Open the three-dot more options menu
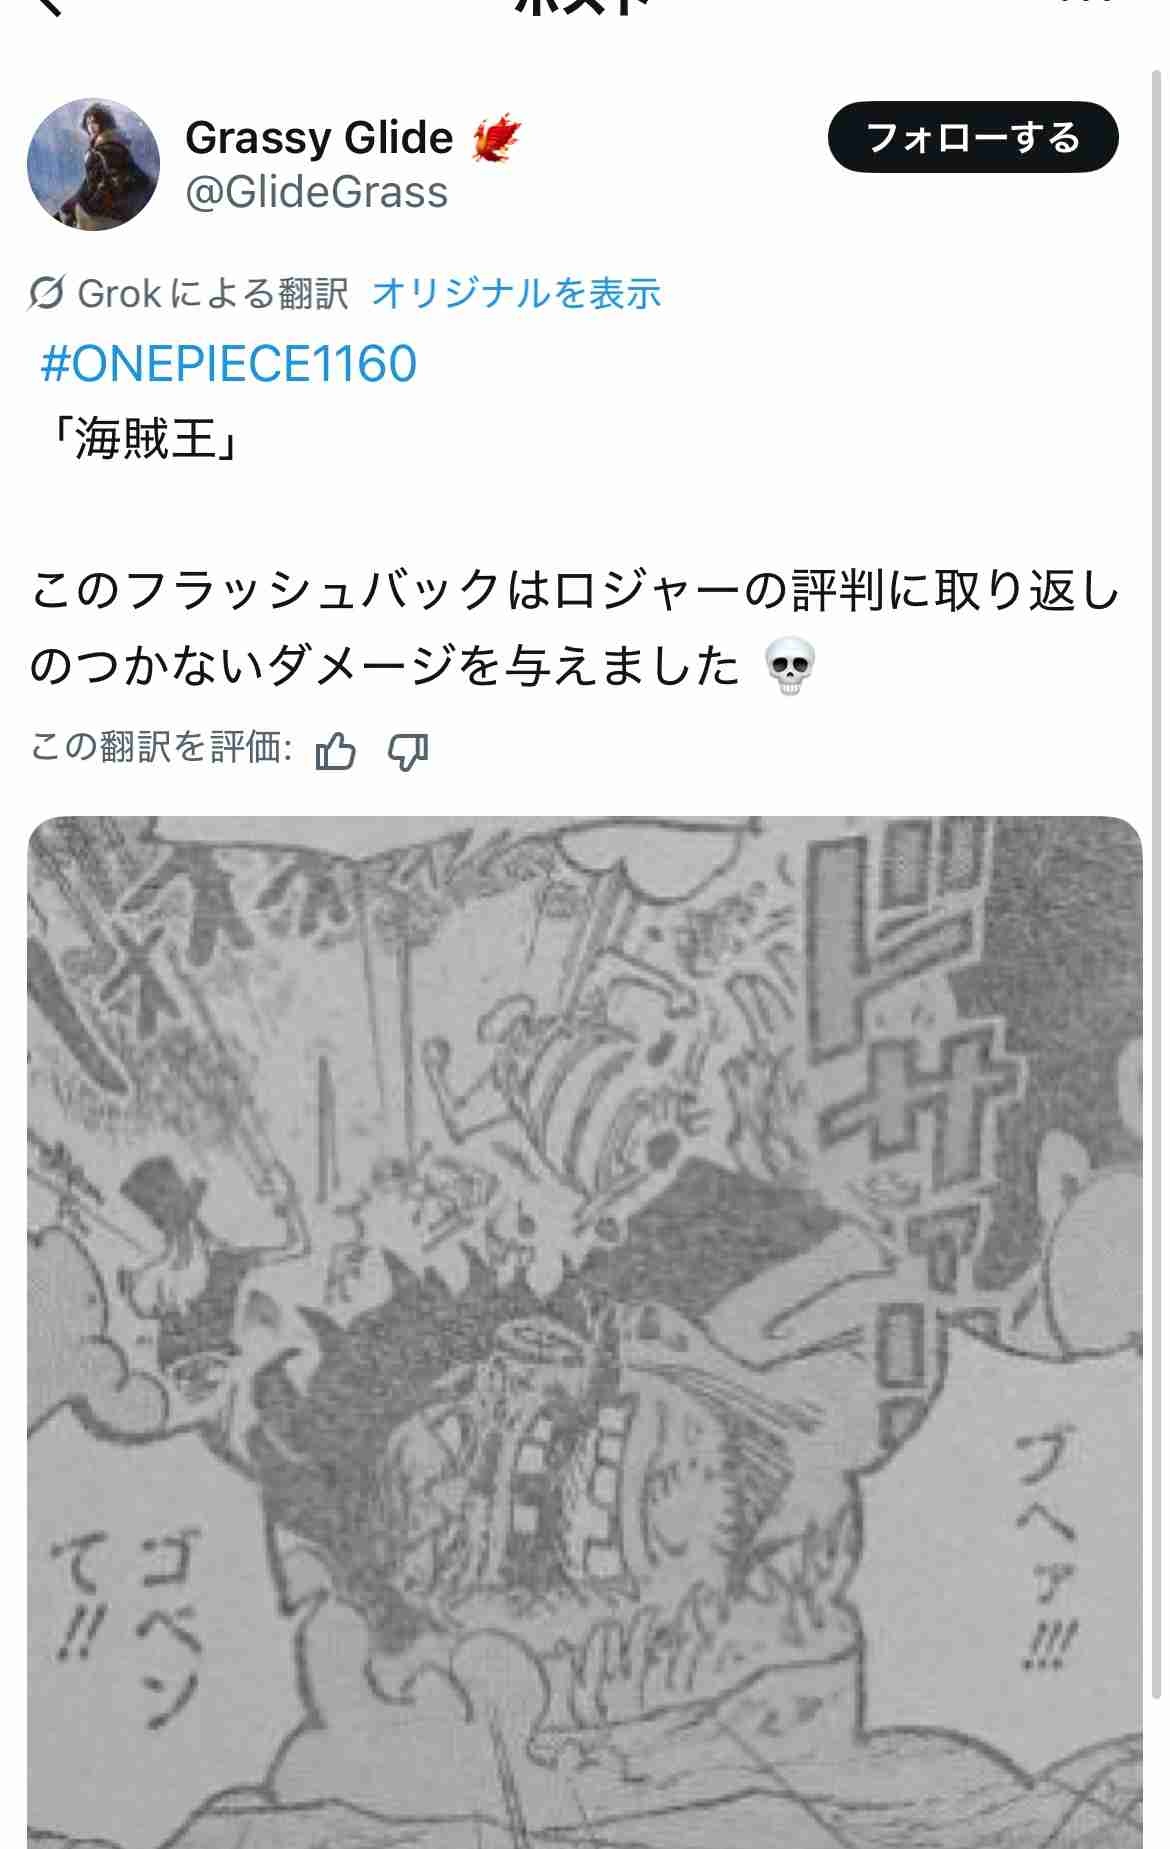 click(1087, 3)
